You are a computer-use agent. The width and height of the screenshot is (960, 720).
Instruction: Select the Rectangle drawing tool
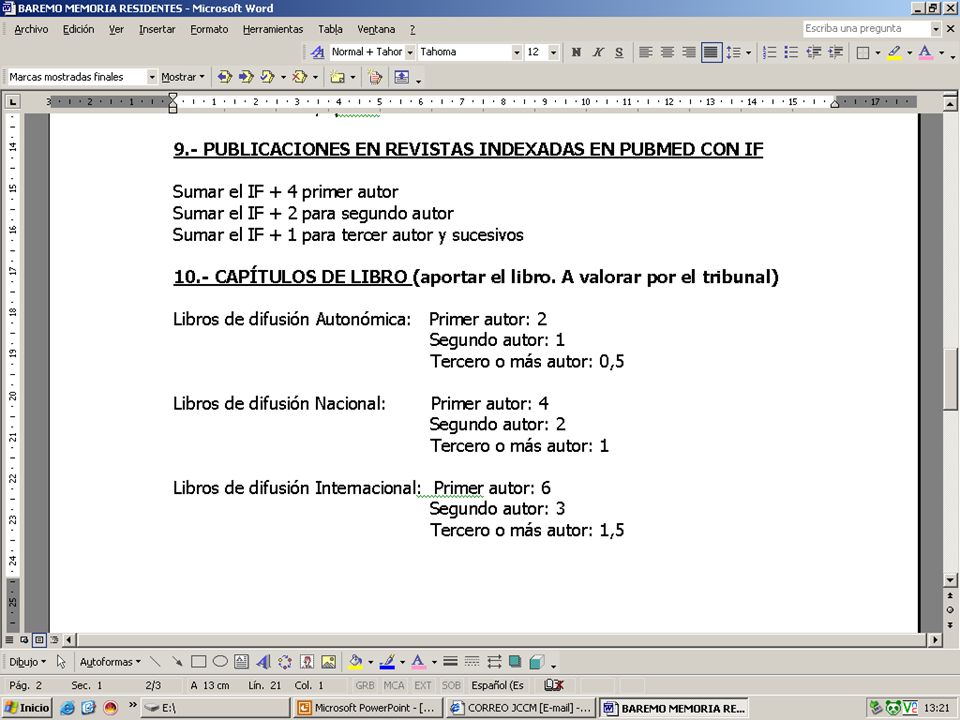pos(198,662)
